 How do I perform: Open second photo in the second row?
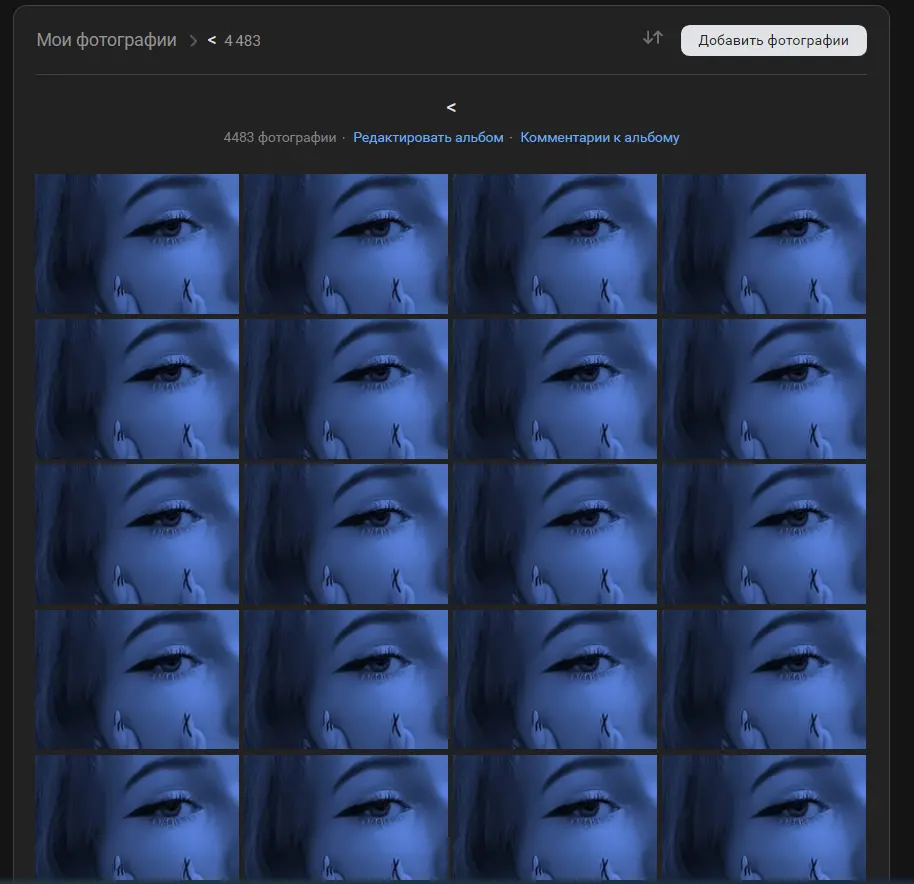coord(346,389)
